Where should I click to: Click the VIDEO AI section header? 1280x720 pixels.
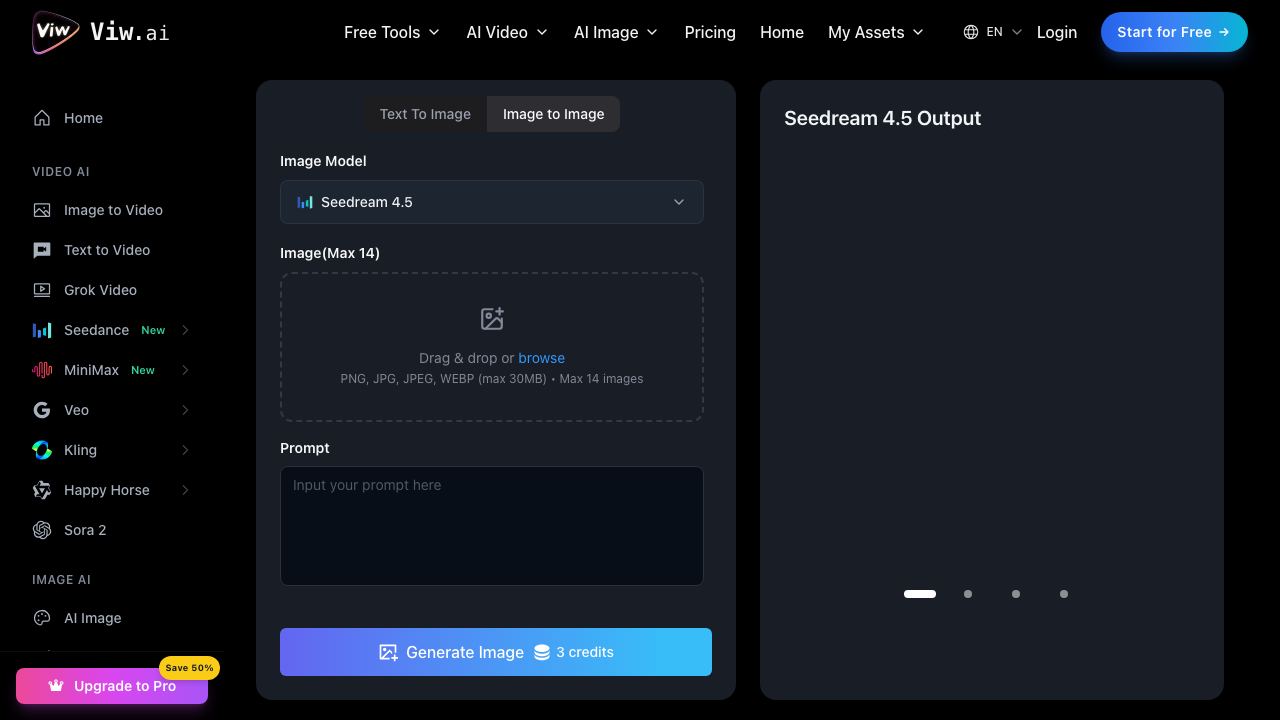point(61,172)
